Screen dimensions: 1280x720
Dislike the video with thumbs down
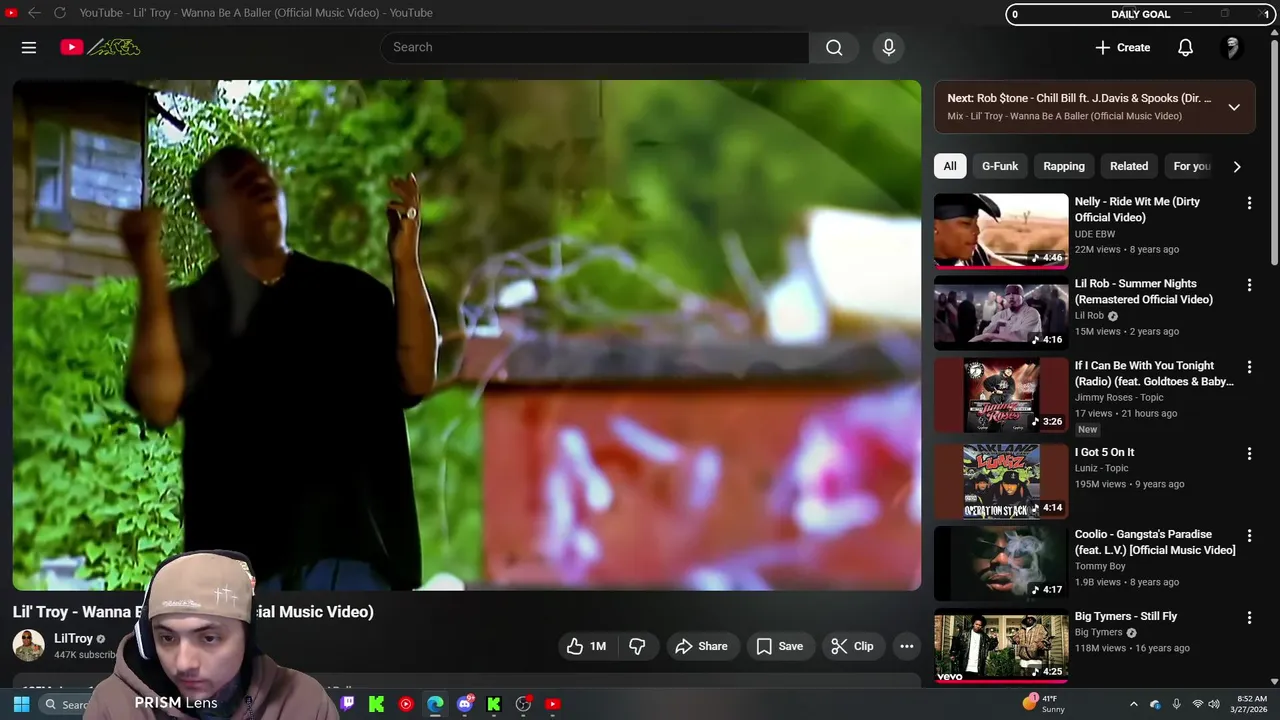[637, 646]
